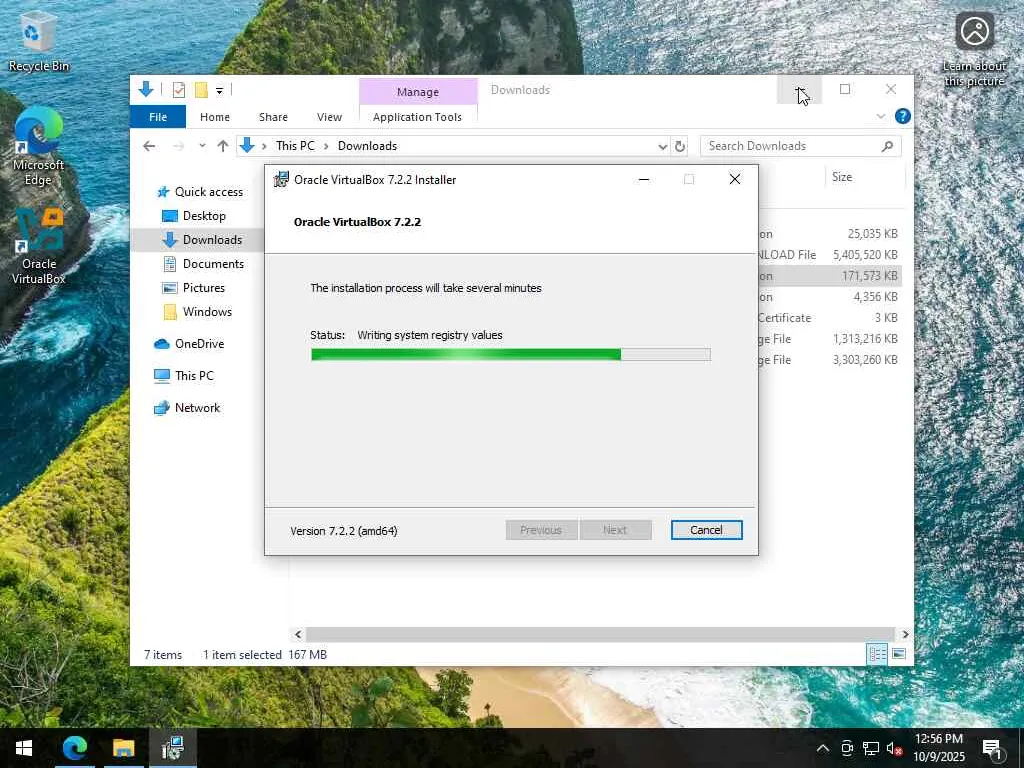Screen dimensions: 1024x768
Task: Go up one folder level
Action: pyautogui.click(x=223, y=146)
